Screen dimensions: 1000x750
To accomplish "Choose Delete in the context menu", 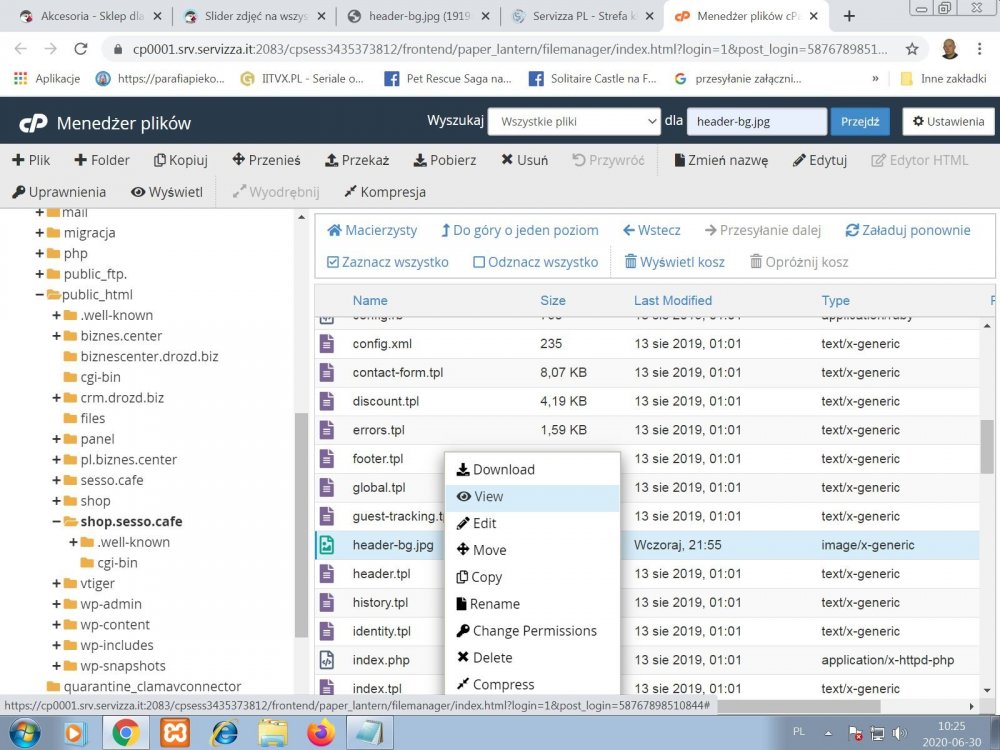I will point(532,658).
